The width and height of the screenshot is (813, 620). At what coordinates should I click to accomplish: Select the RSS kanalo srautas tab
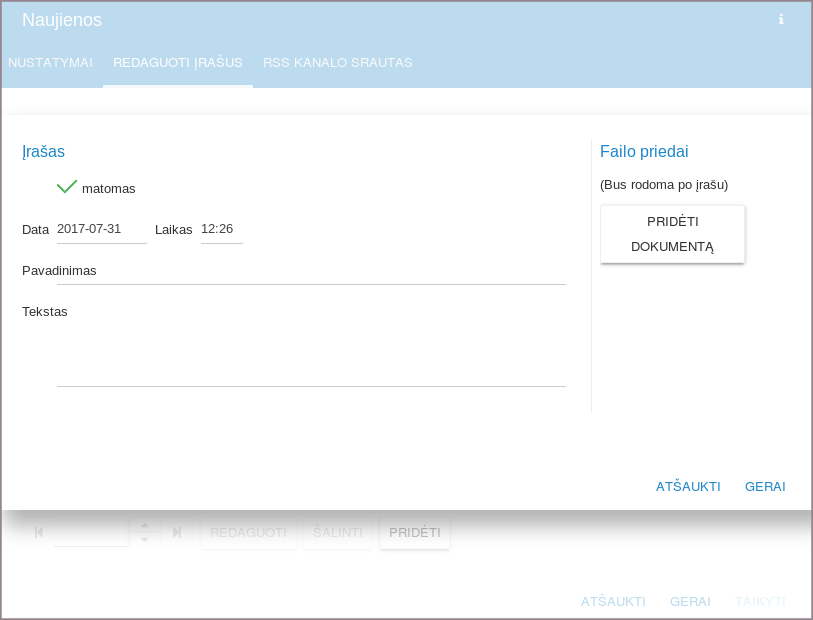[x=337, y=63]
